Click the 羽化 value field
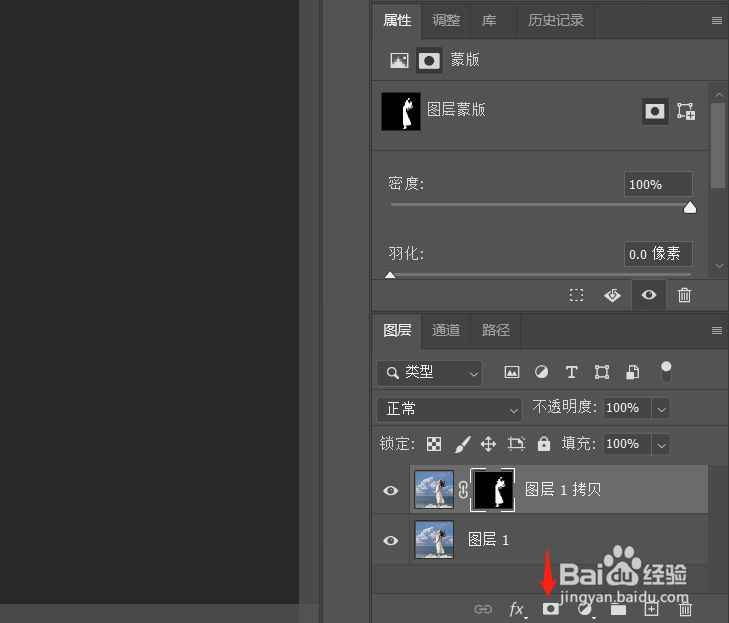The width and height of the screenshot is (729, 623). (x=658, y=254)
